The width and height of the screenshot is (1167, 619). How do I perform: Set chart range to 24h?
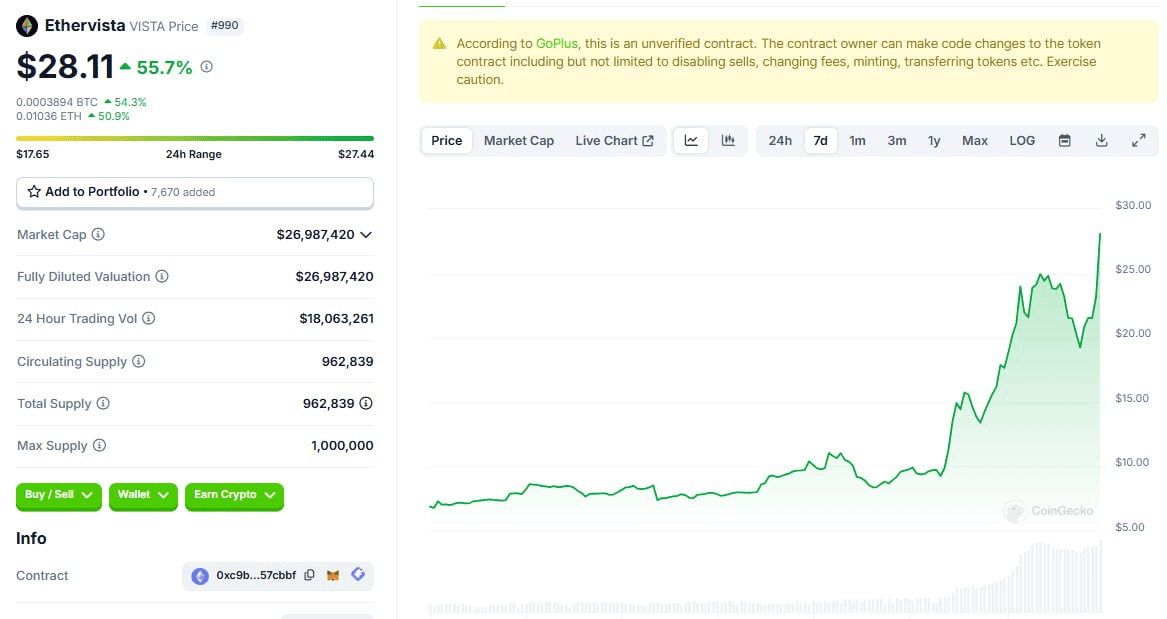[x=780, y=141]
